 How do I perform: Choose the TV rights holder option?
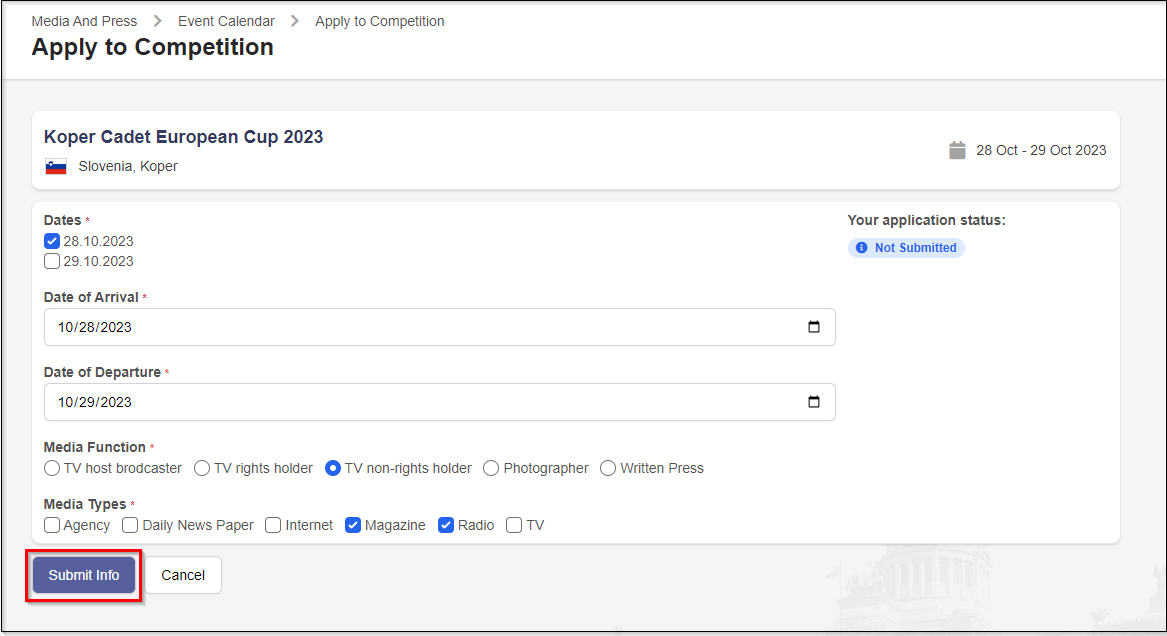[x=202, y=468]
